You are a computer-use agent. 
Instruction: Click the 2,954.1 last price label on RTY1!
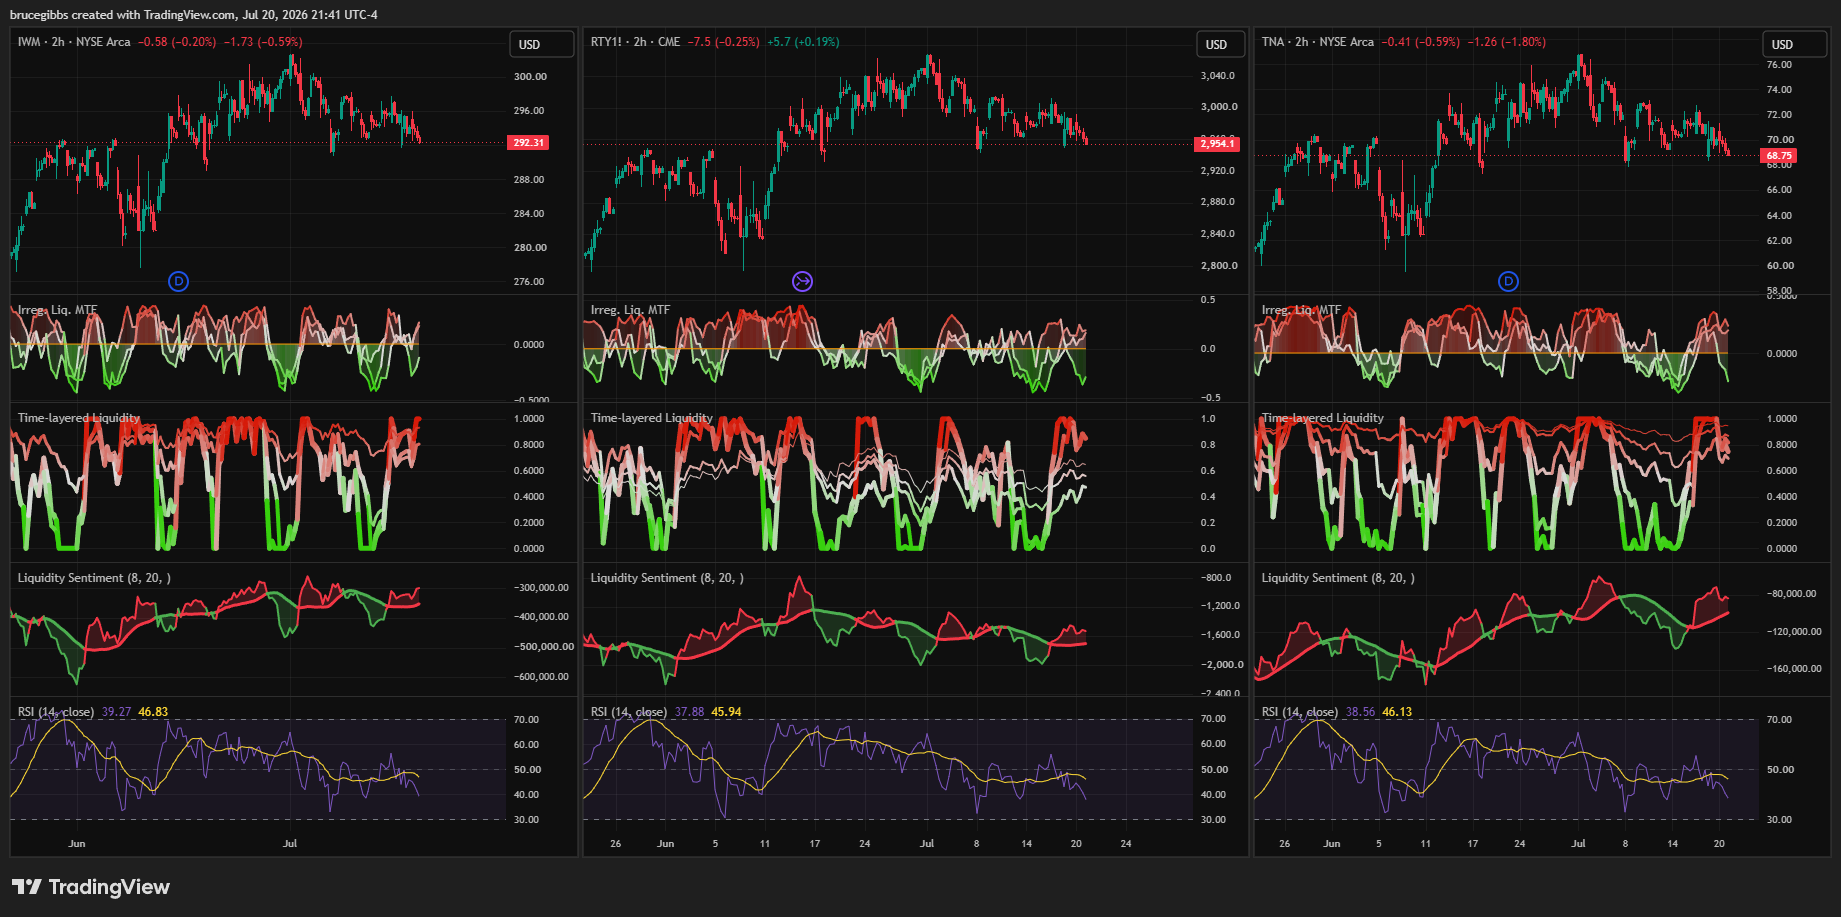(1217, 144)
